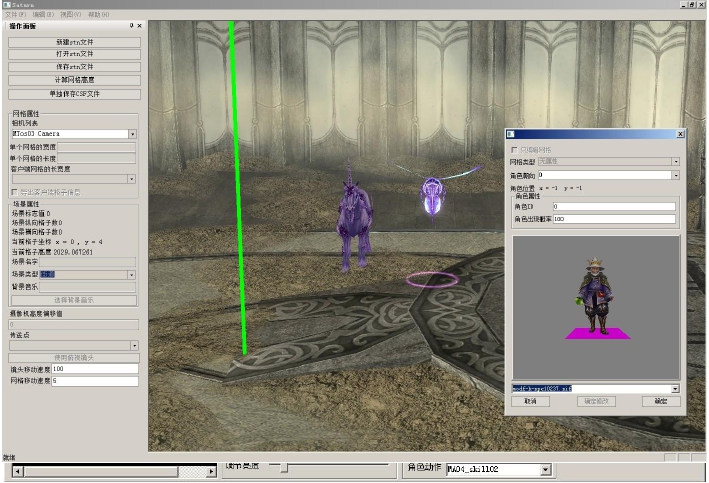Click the floating purple beetle model
The width and height of the screenshot is (709, 483).
click(x=432, y=197)
